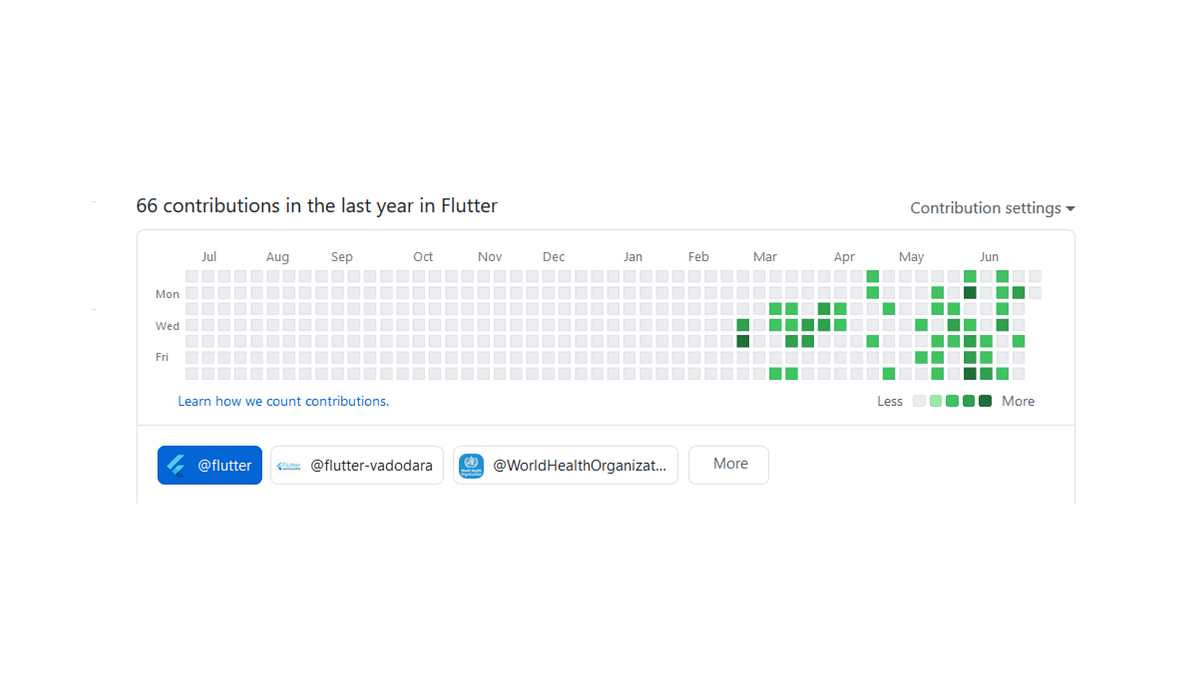This screenshot has height=675, width=1200.
Task: Click the darkest green legend square
Action: (x=984, y=400)
